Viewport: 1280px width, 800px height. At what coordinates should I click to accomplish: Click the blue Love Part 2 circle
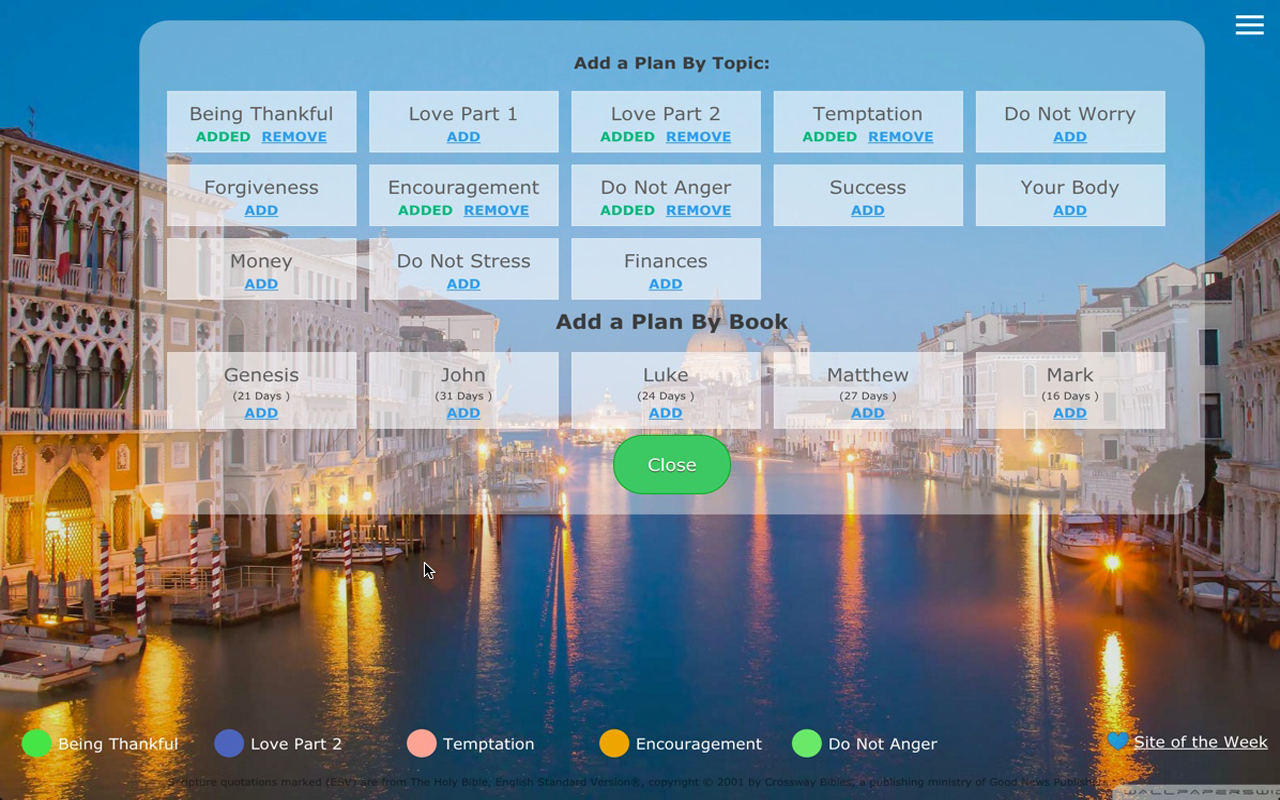click(x=229, y=743)
